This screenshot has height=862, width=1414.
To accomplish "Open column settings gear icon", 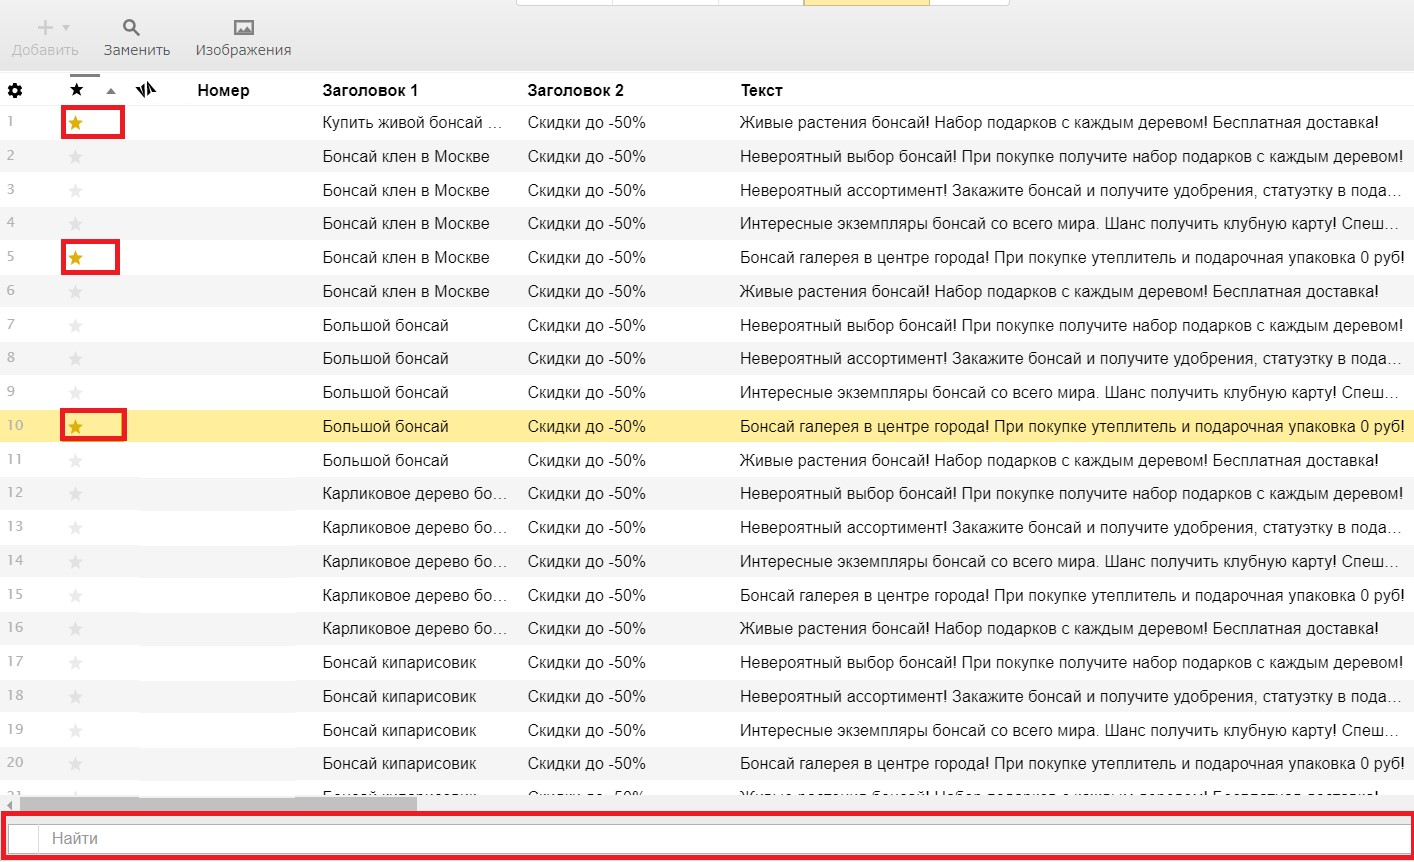I will pos(15,91).
